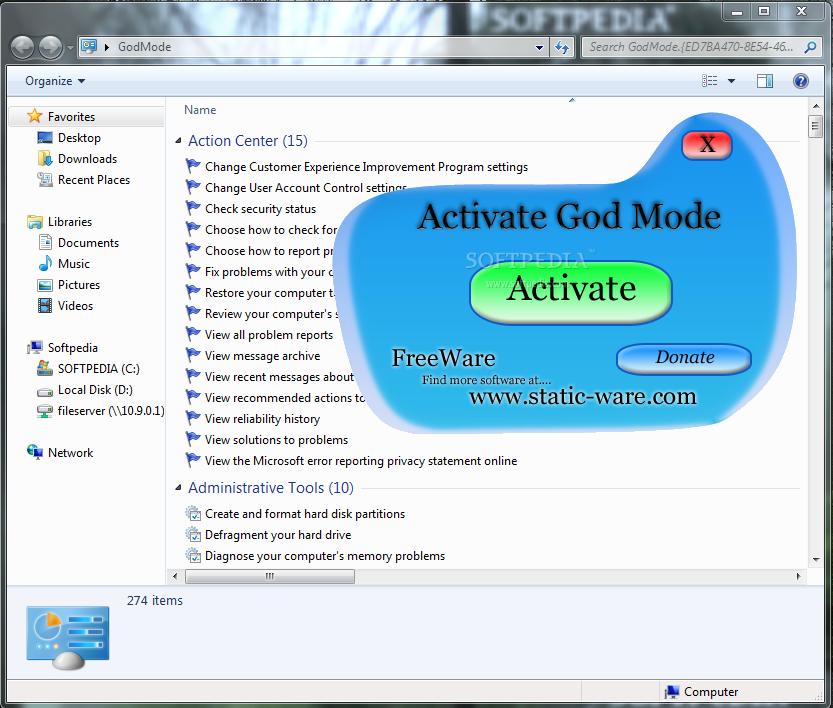Image resolution: width=833 pixels, height=708 pixels.
Task: Open Downloads in Favorites
Action: click(87, 159)
